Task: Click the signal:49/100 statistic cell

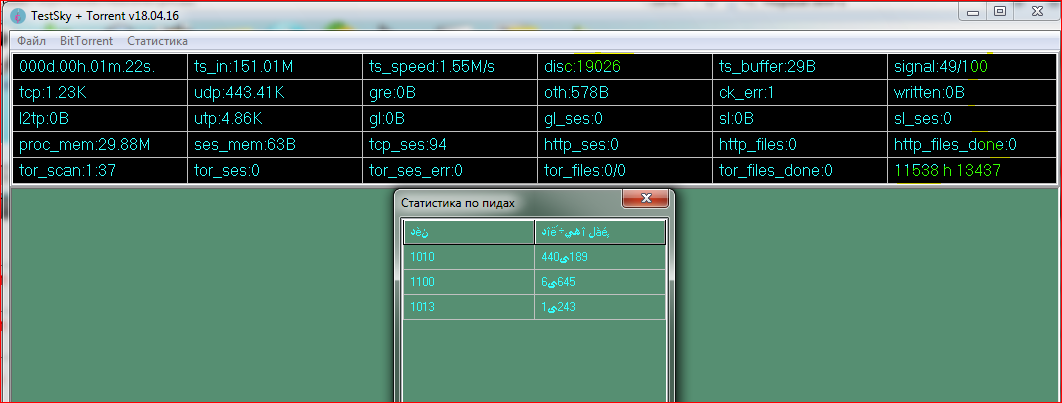Action: [x=970, y=67]
